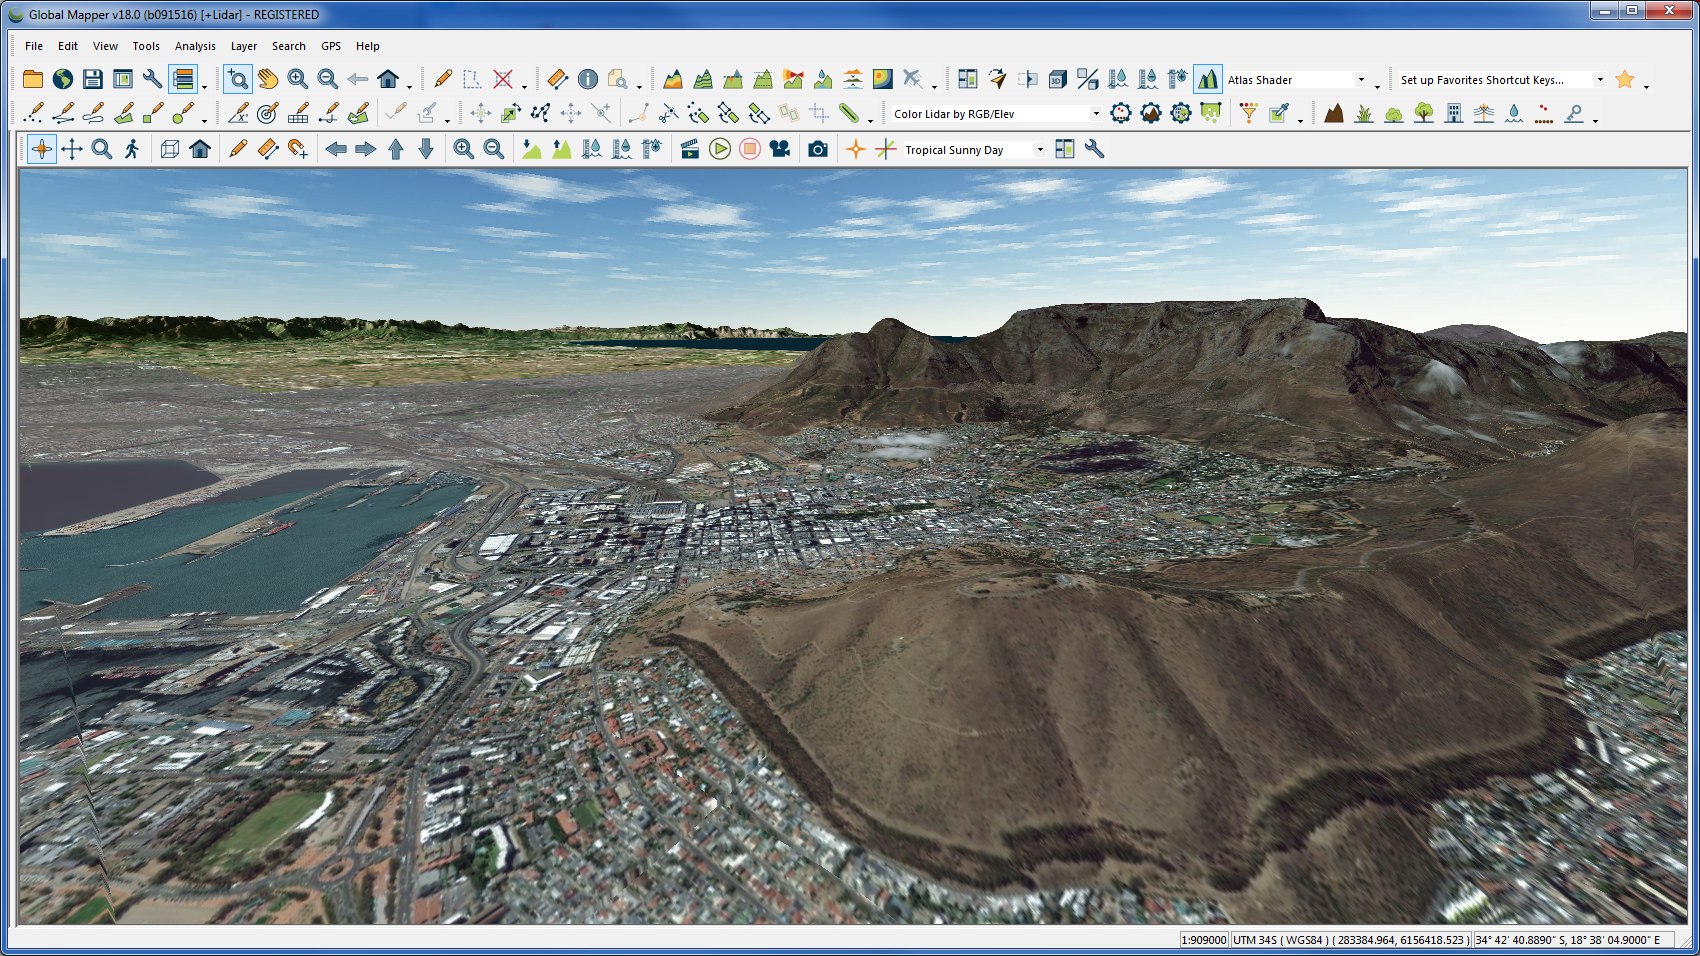1700x956 pixels.
Task: Open the Atlas Shader dropdown
Action: click(1360, 80)
